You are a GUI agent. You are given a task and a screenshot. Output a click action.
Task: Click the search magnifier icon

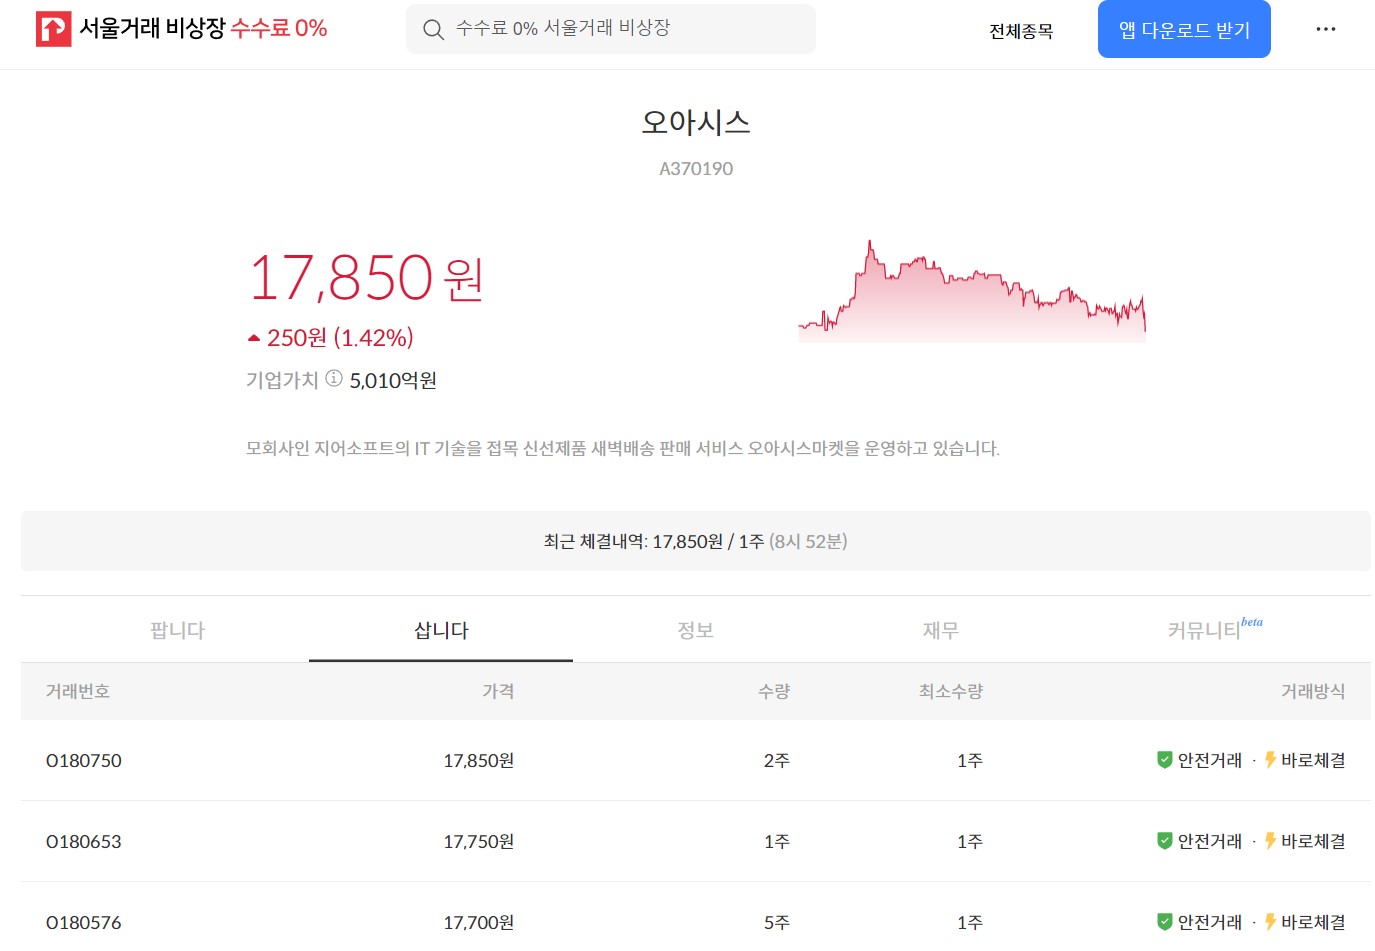click(433, 30)
